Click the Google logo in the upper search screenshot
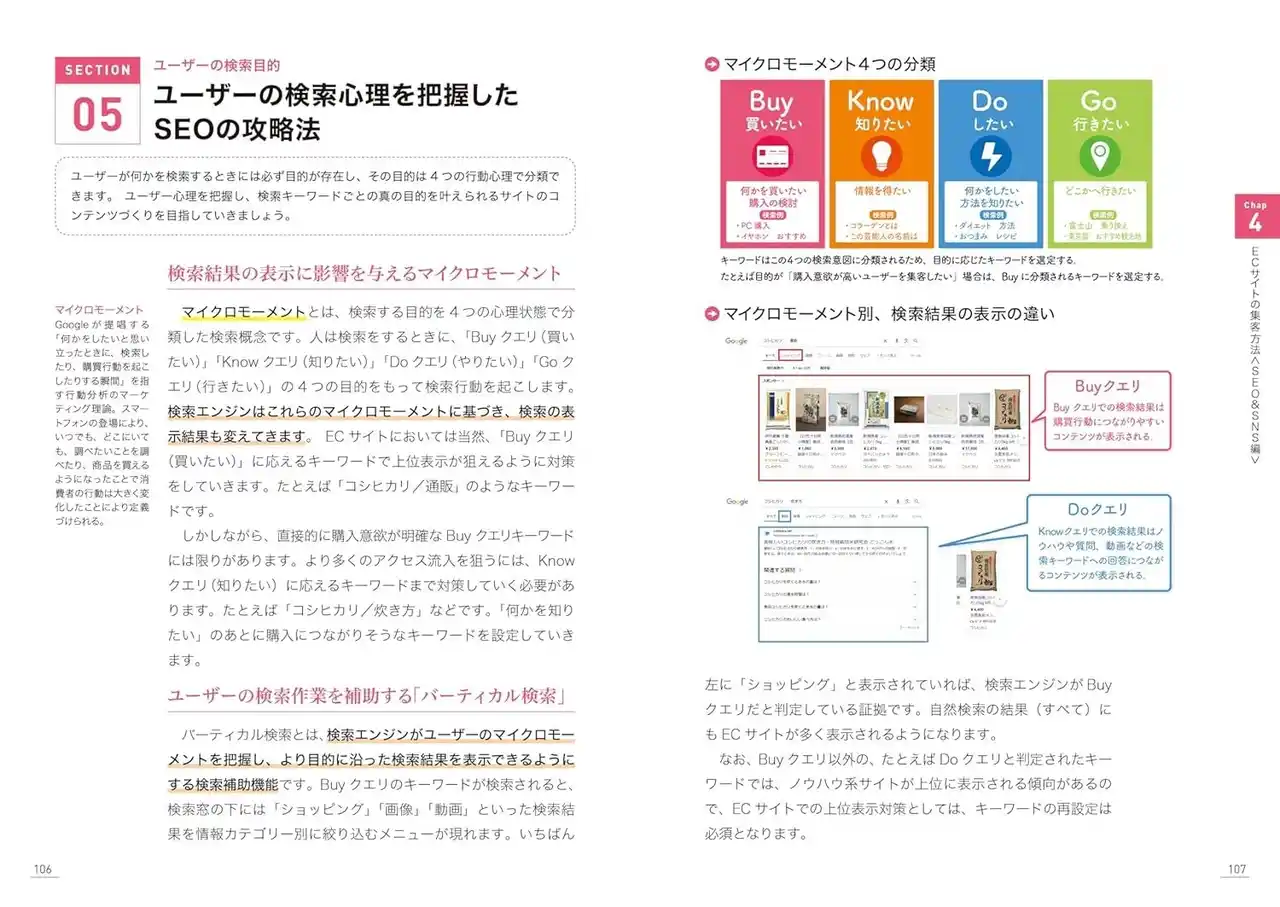The image size is (1280, 907). (737, 342)
